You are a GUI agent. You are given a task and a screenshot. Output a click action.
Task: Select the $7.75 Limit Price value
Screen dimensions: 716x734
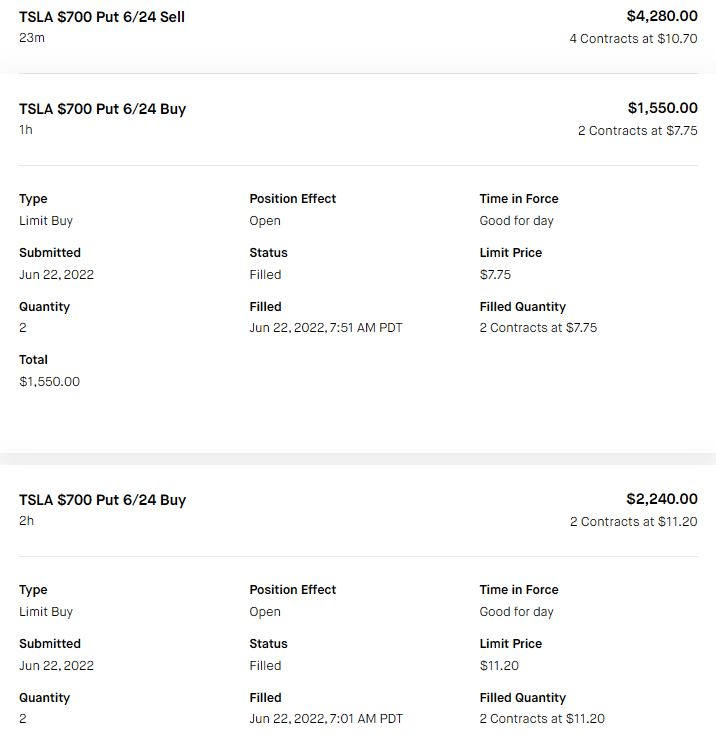495,275
